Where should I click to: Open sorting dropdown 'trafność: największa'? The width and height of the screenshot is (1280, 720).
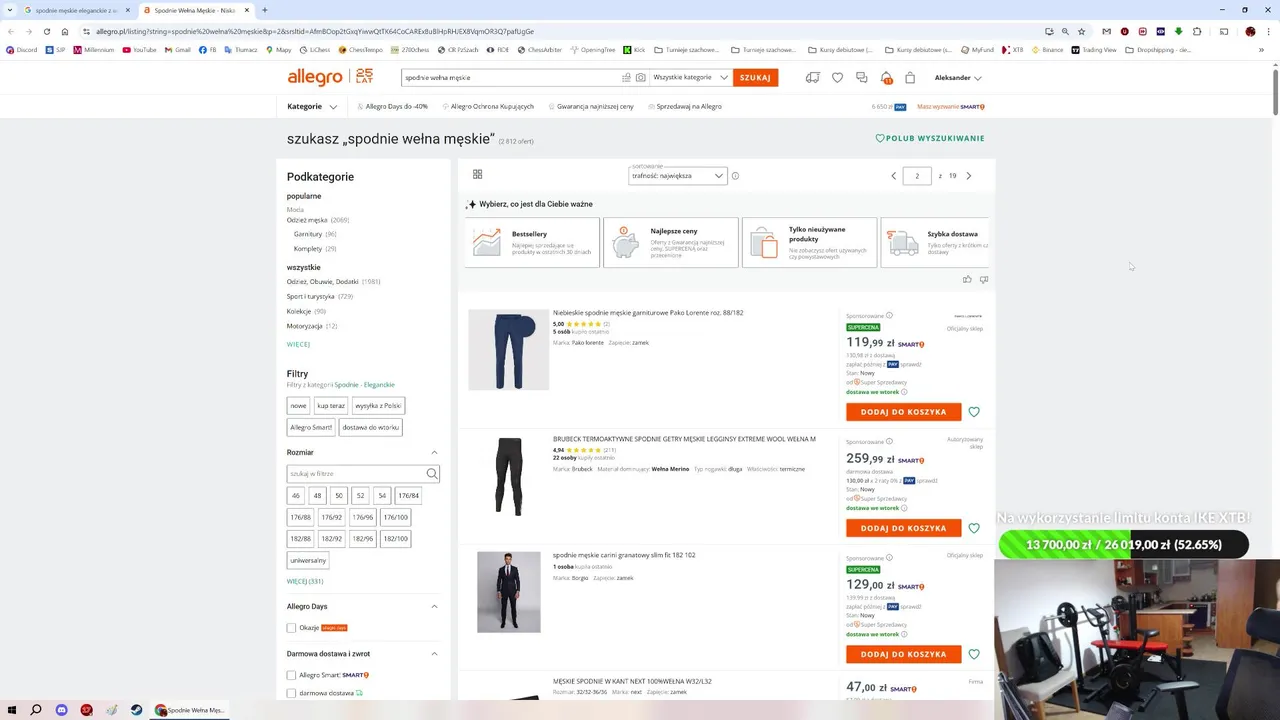pyautogui.click(x=677, y=176)
